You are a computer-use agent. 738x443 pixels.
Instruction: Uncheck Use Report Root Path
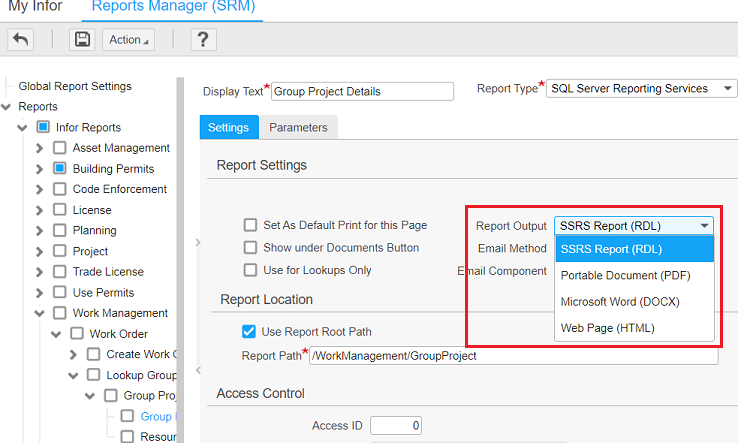(x=249, y=332)
